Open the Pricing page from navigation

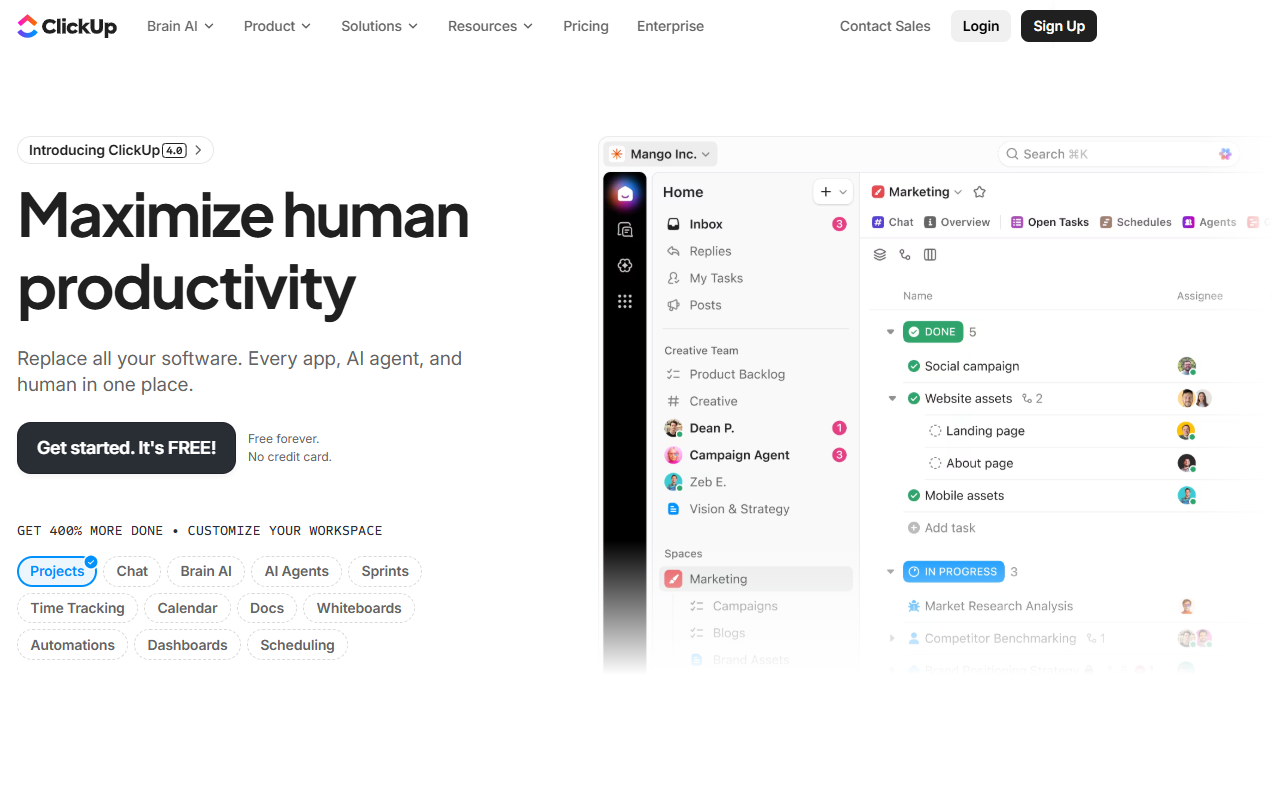coord(585,26)
